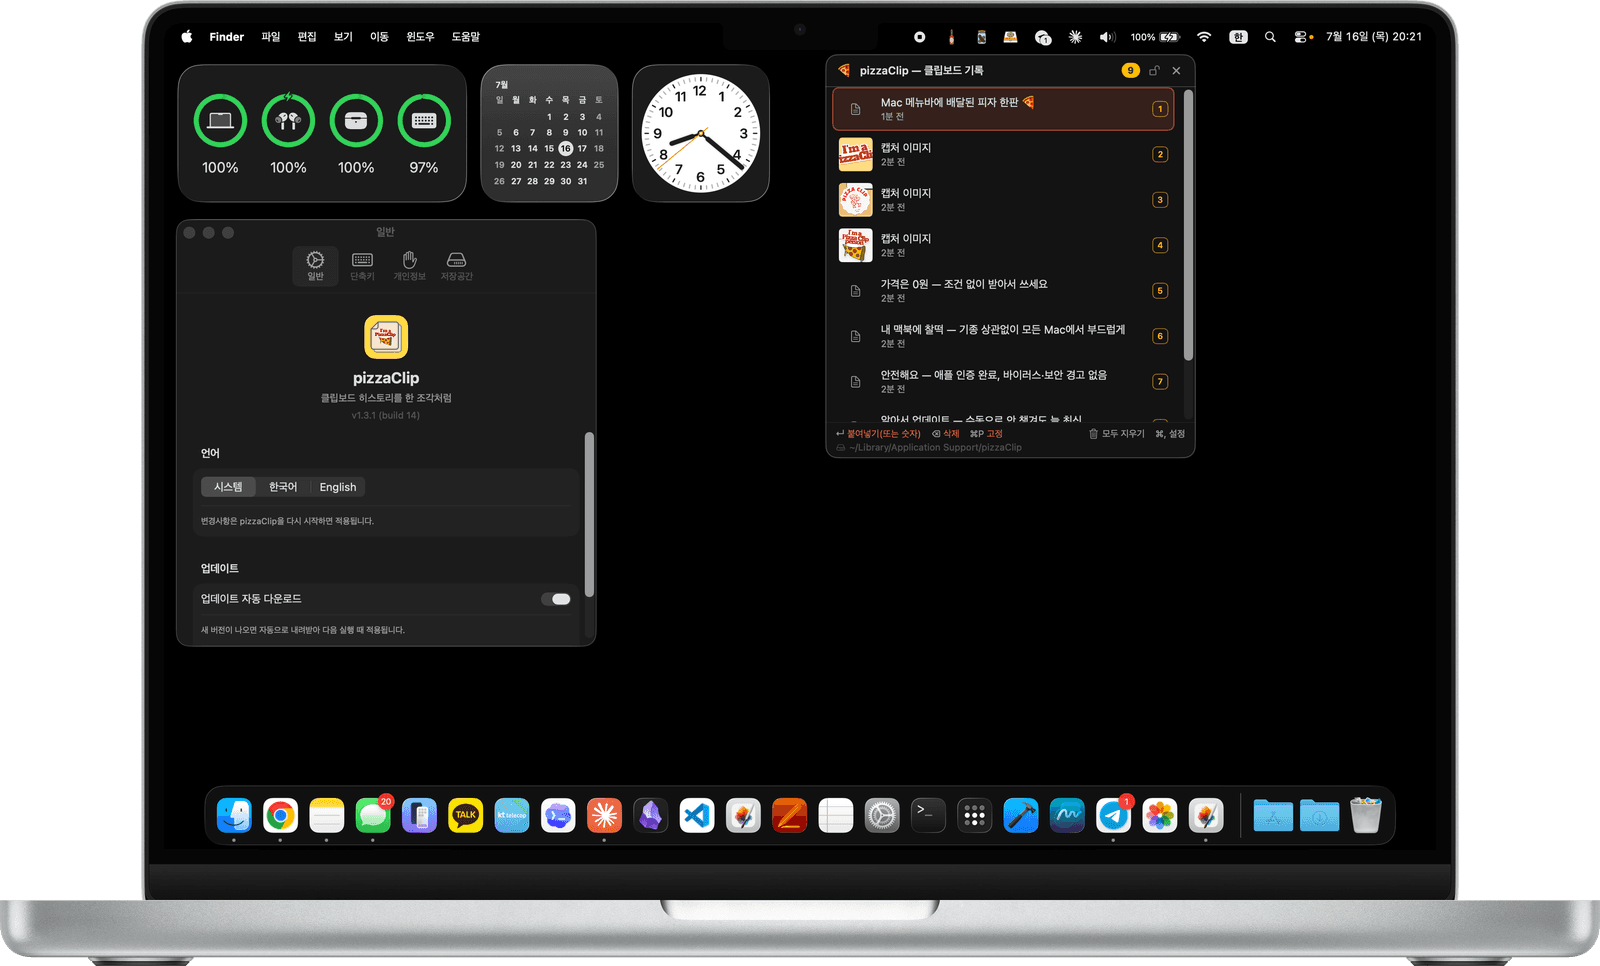Open Google Chrome from the Dock

tap(281, 816)
